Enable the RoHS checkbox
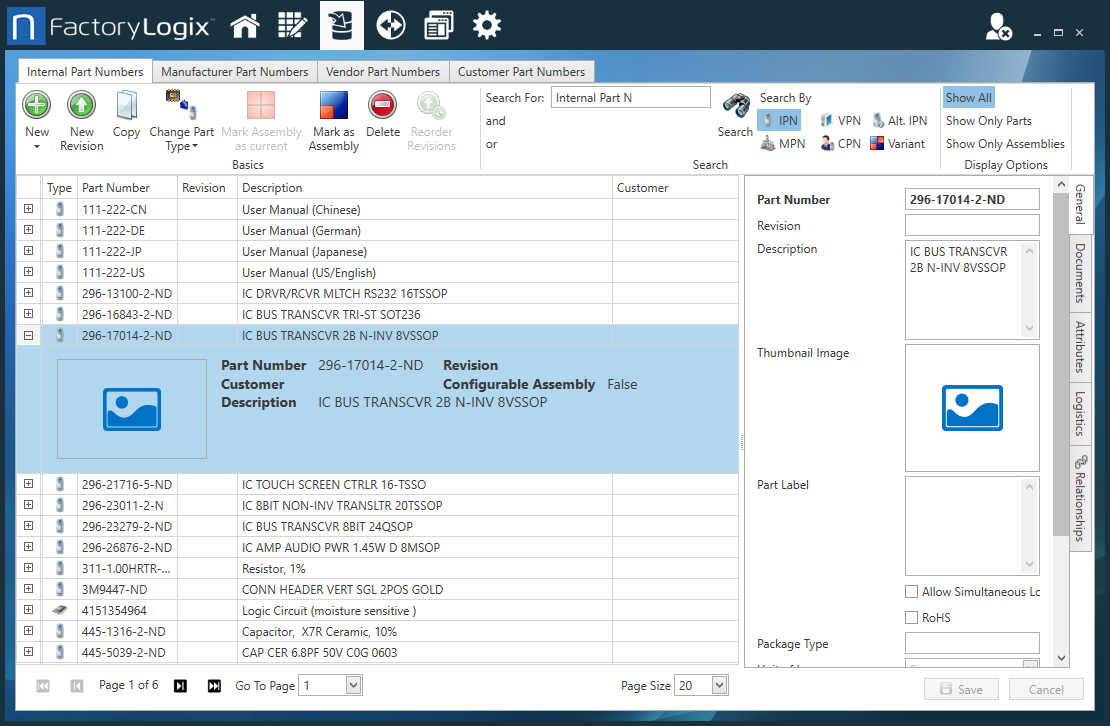Screen dimensions: 1110x726 (x=911, y=618)
